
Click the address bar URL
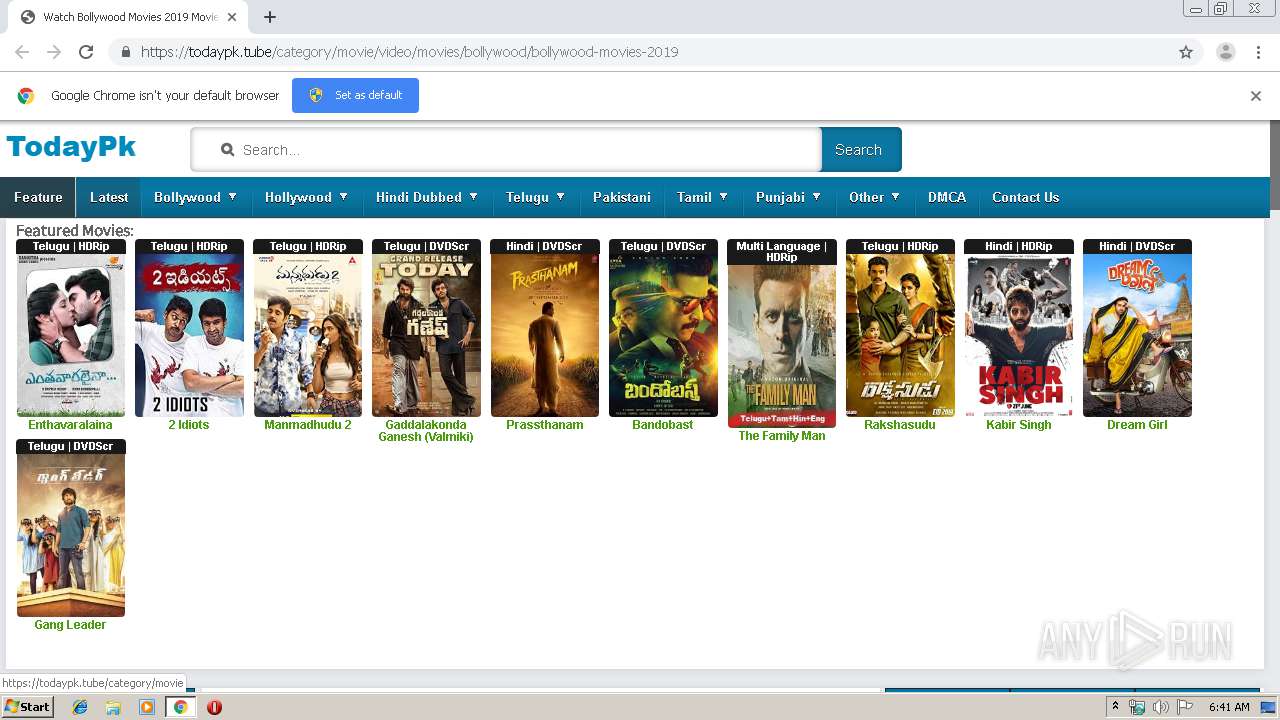[x=410, y=52]
